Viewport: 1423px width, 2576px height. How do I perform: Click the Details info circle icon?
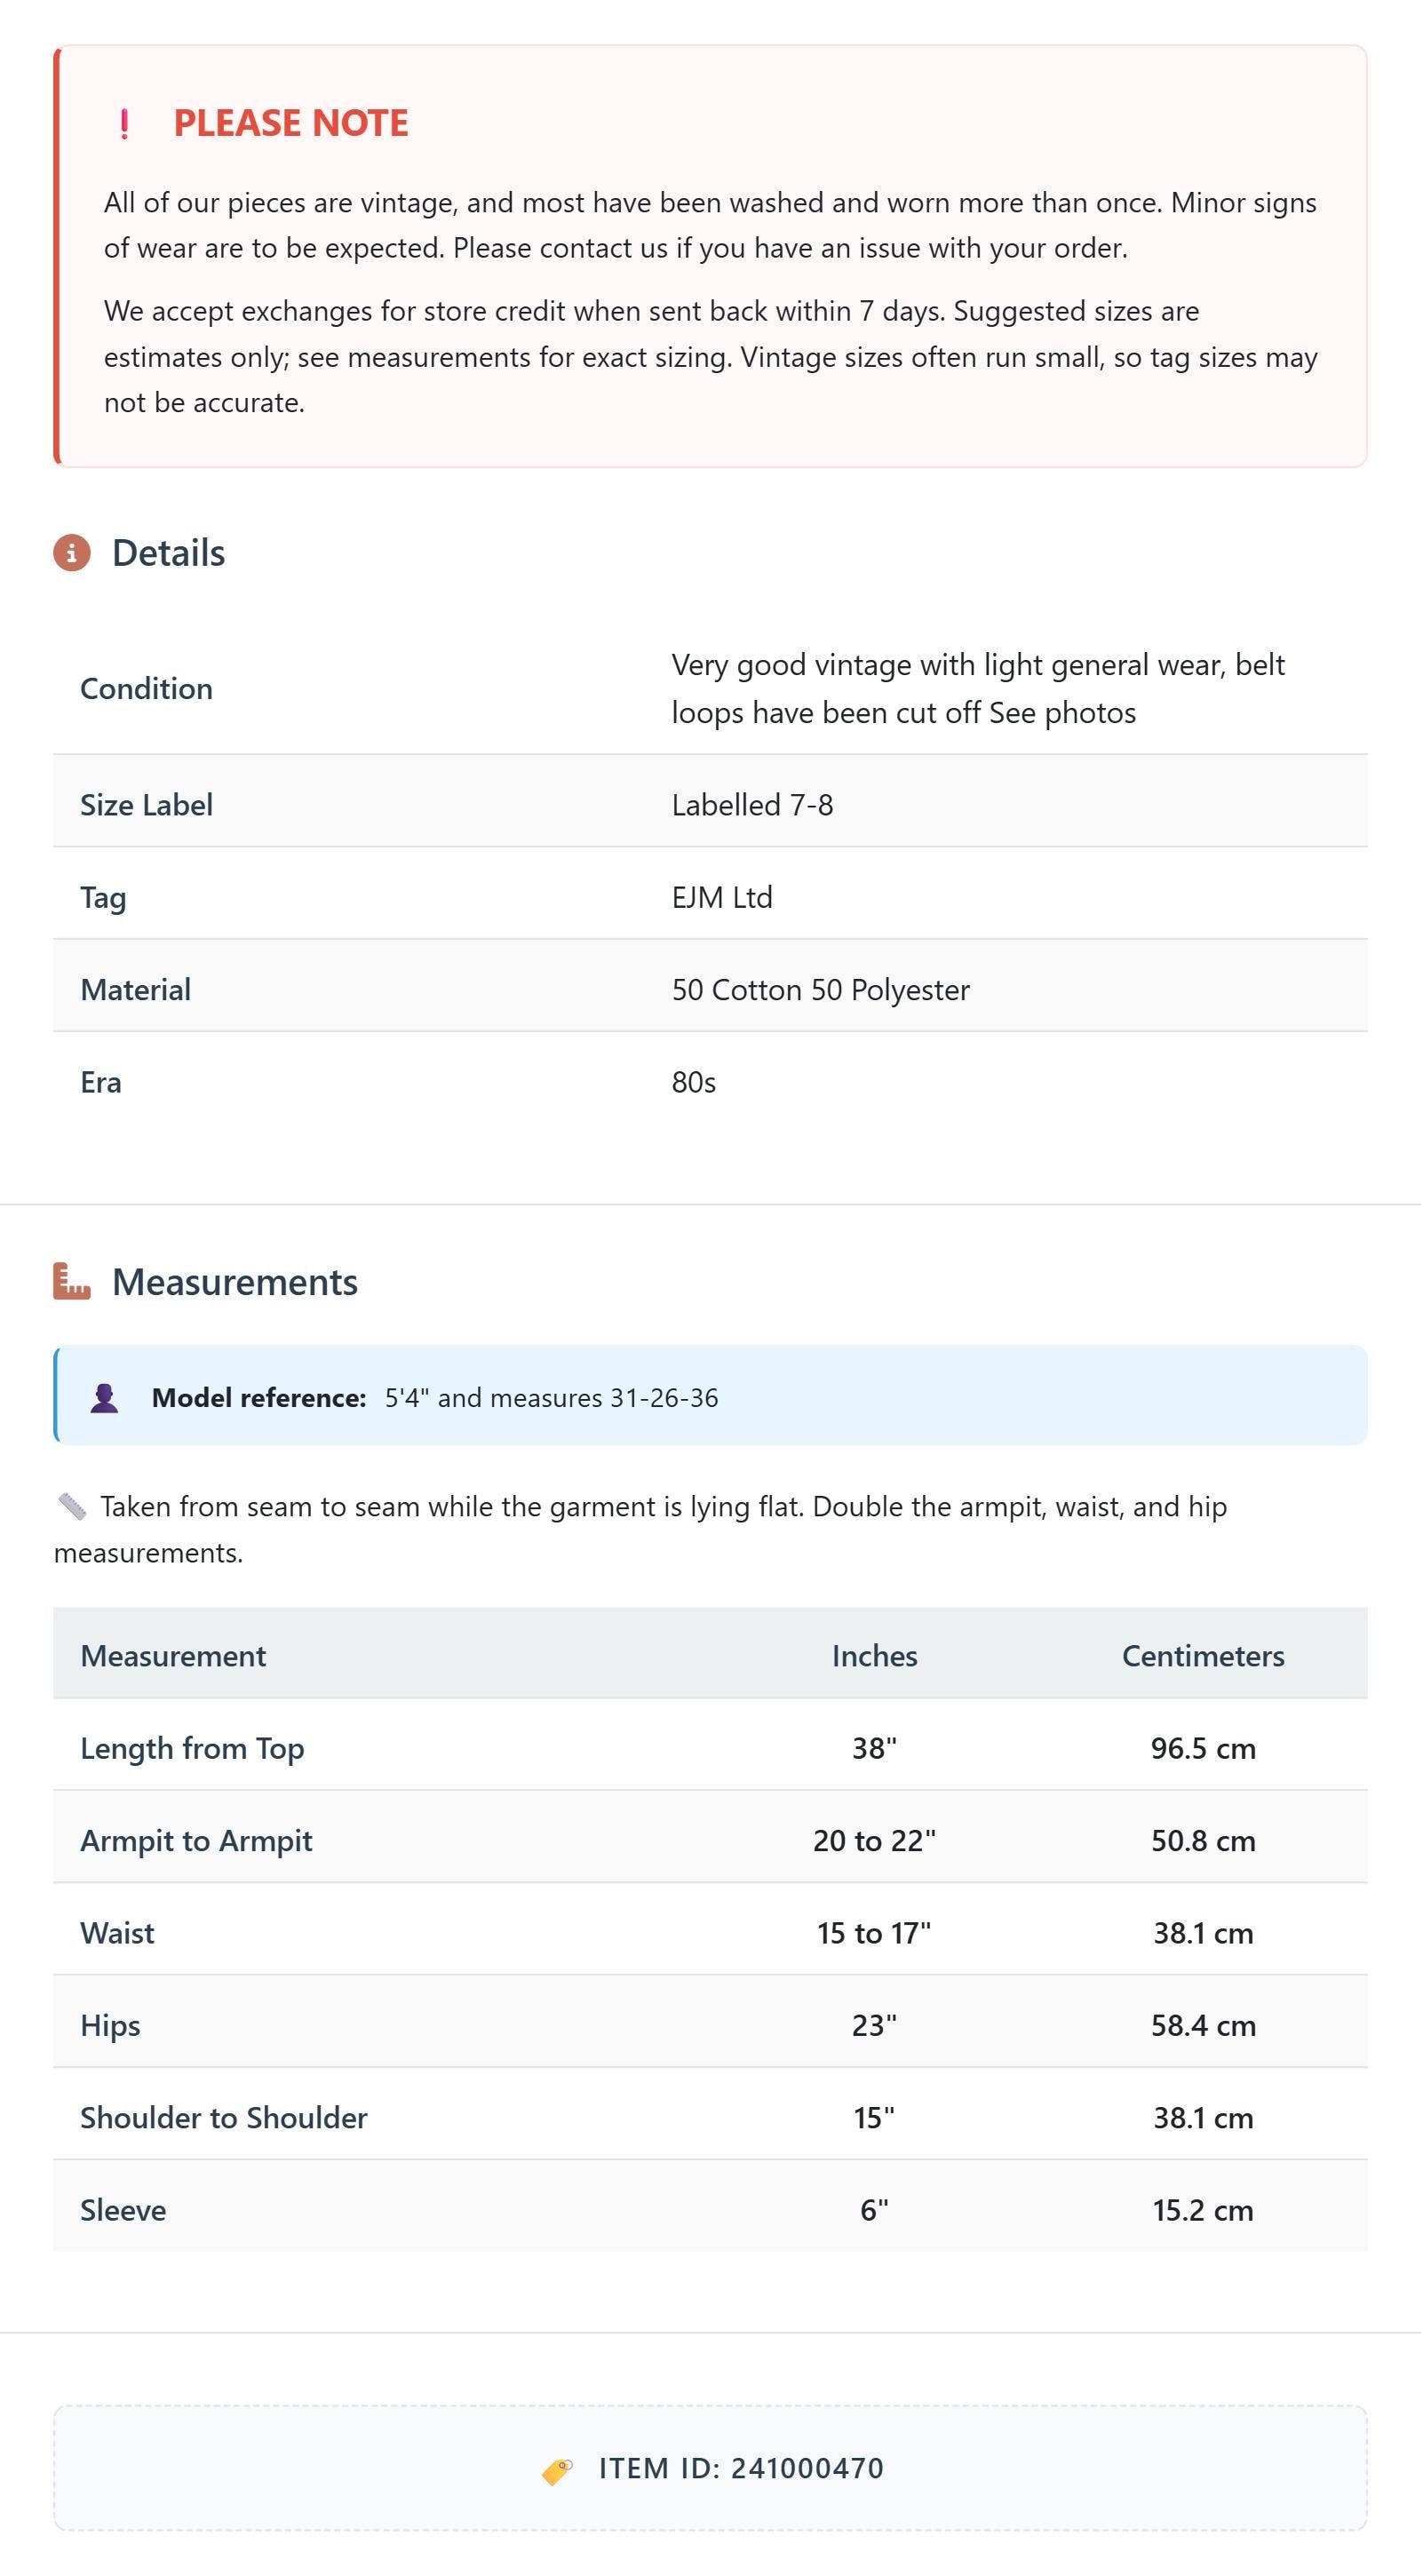click(72, 553)
